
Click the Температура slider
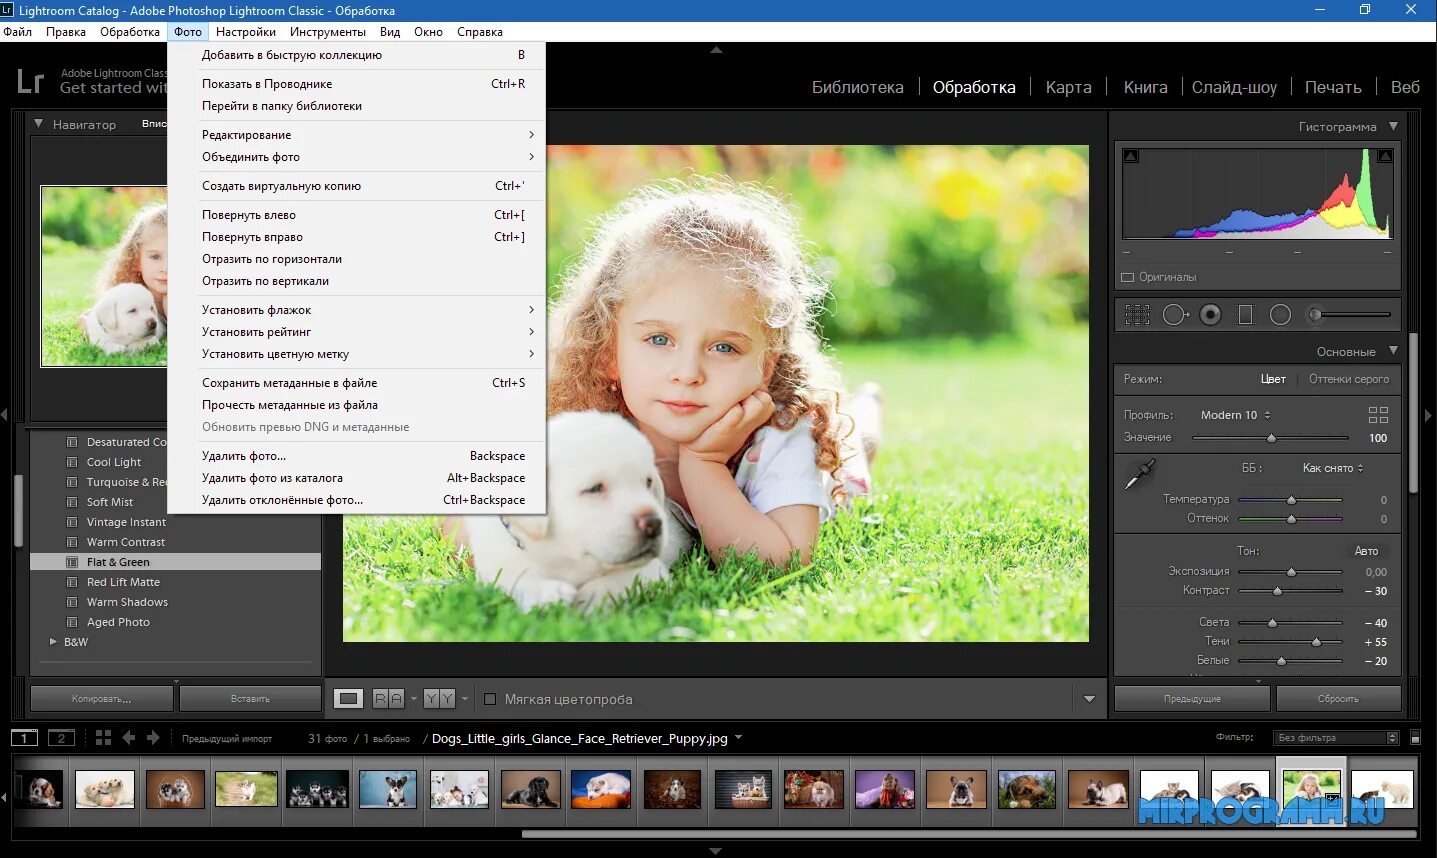pyautogui.click(x=1290, y=499)
